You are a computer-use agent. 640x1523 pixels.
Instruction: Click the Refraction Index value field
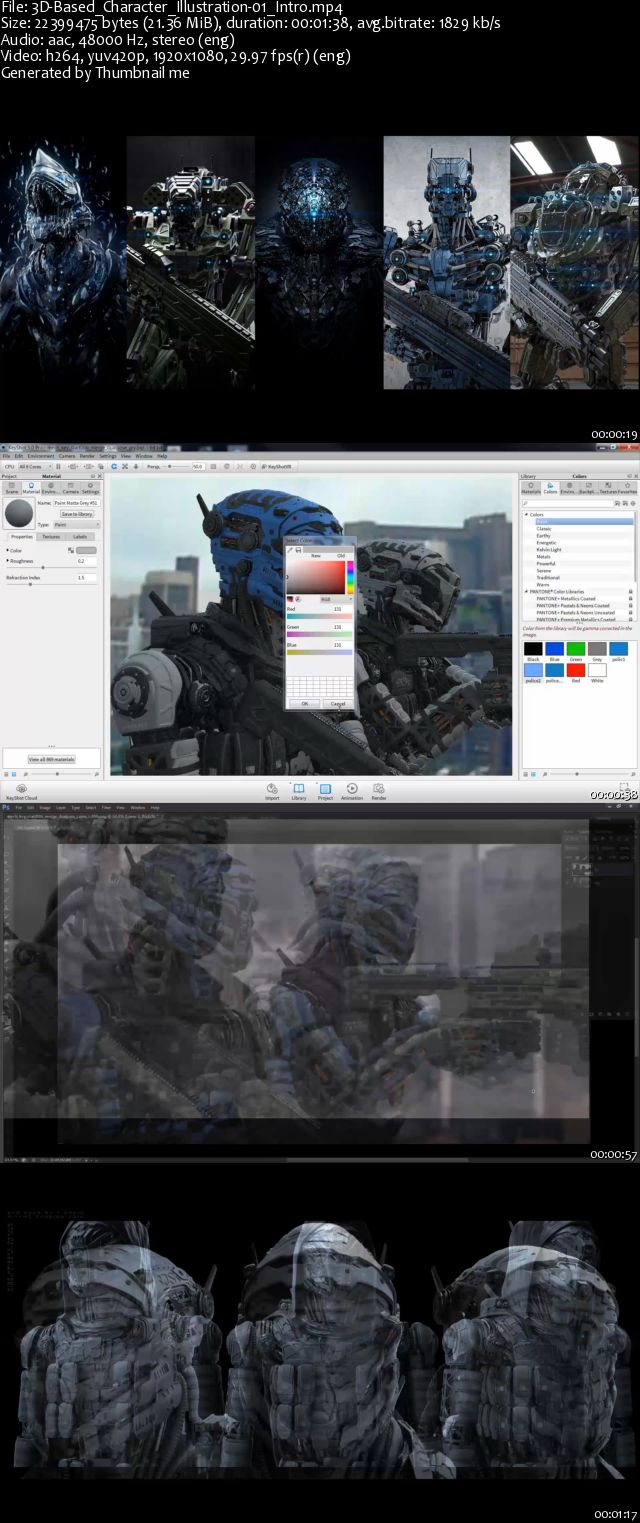[87, 577]
